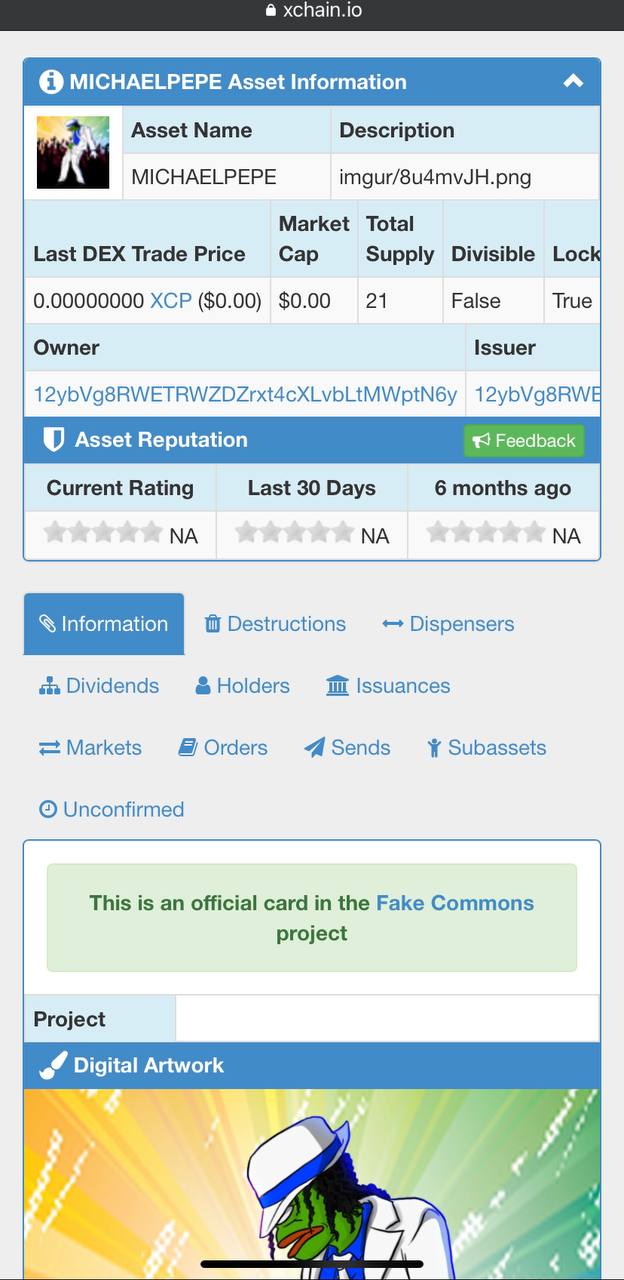
Task: Open the Subassets tab
Action: (486, 748)
